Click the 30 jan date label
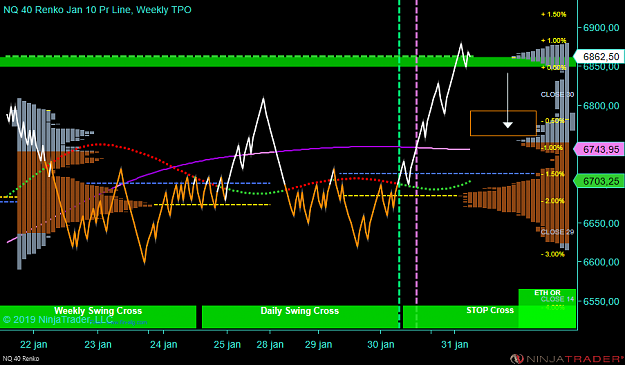Screen dimensions: 625x365 coord(381,344)
